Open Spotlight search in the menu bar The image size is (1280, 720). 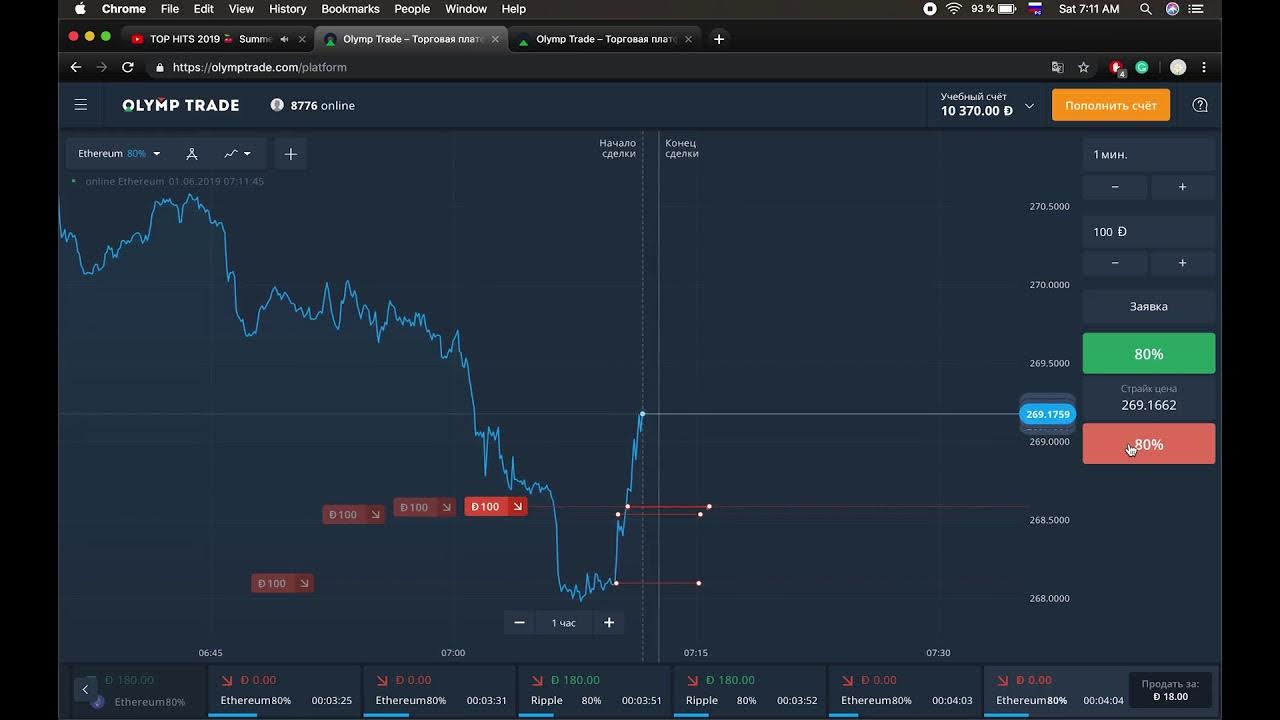point(1146,9)
